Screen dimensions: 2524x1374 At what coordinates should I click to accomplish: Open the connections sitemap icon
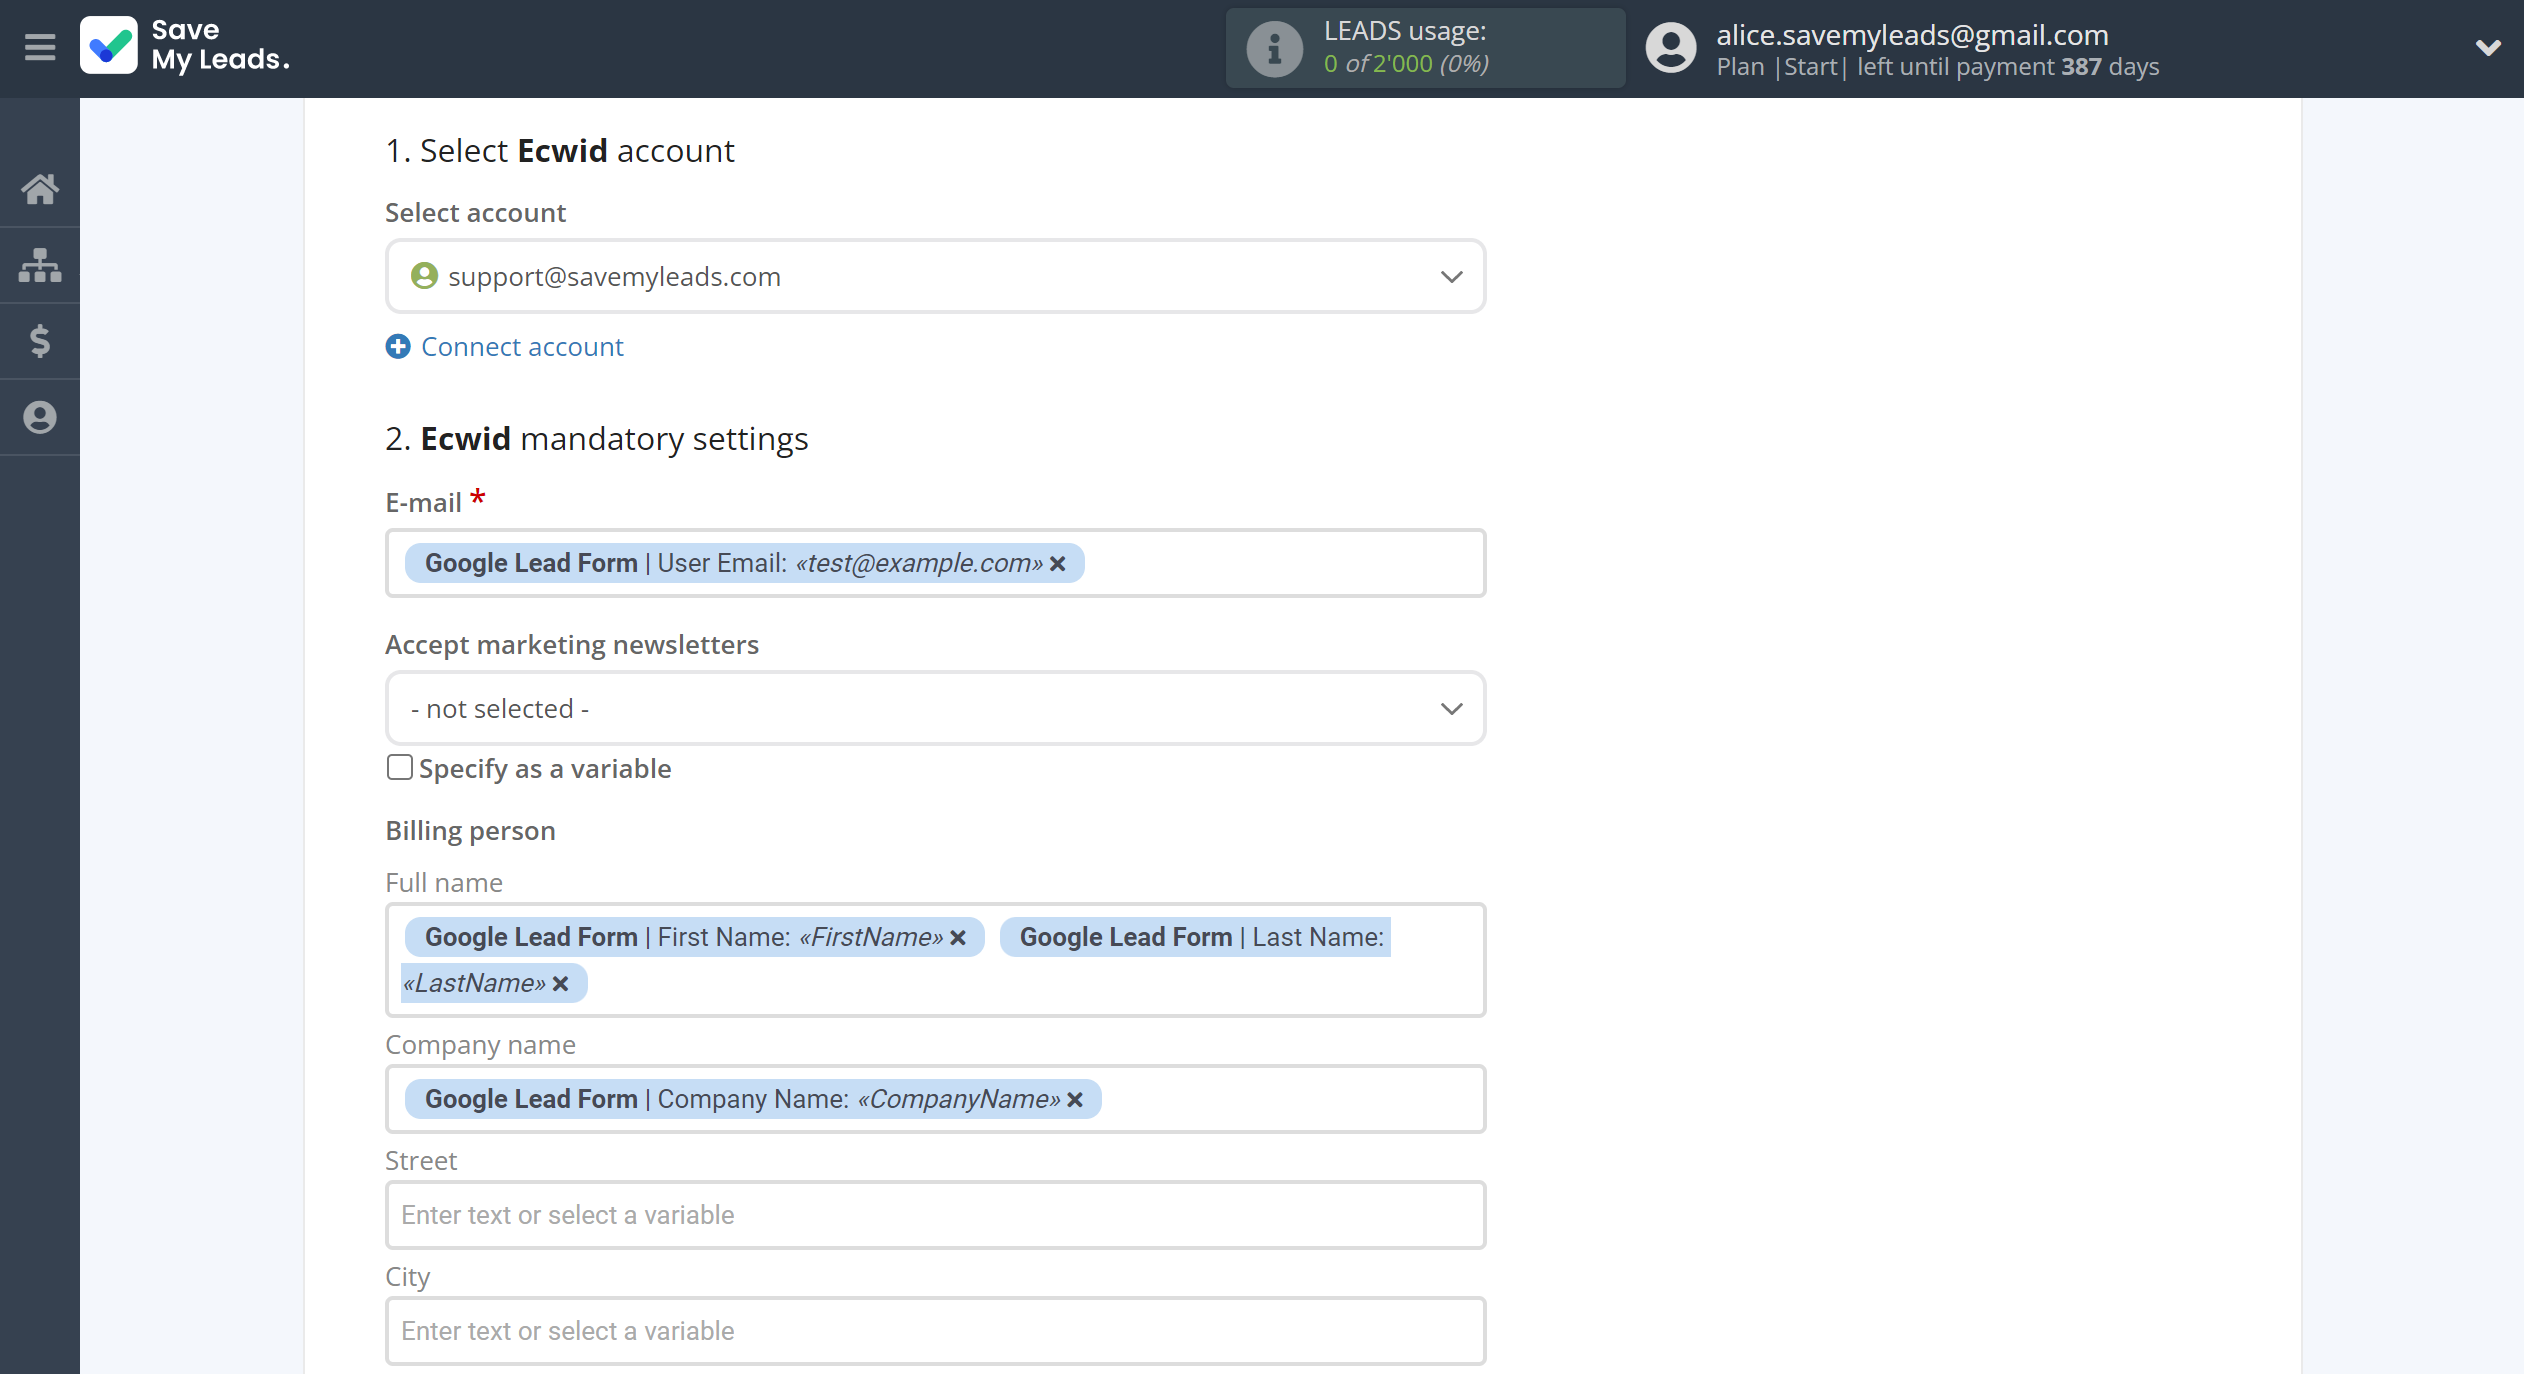coord(40,265)
